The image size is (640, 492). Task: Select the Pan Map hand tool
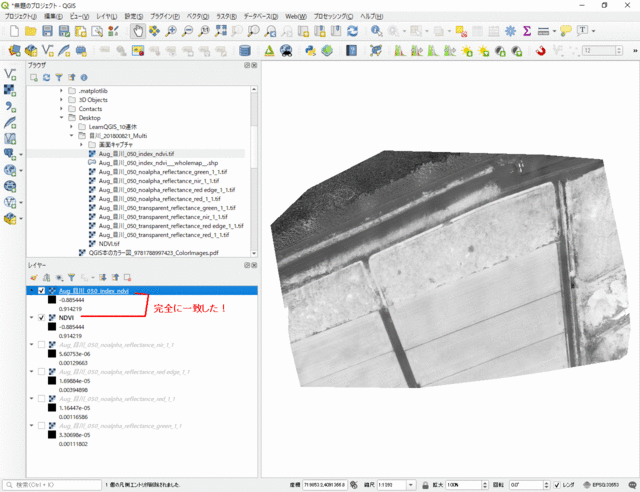point(138,31)
